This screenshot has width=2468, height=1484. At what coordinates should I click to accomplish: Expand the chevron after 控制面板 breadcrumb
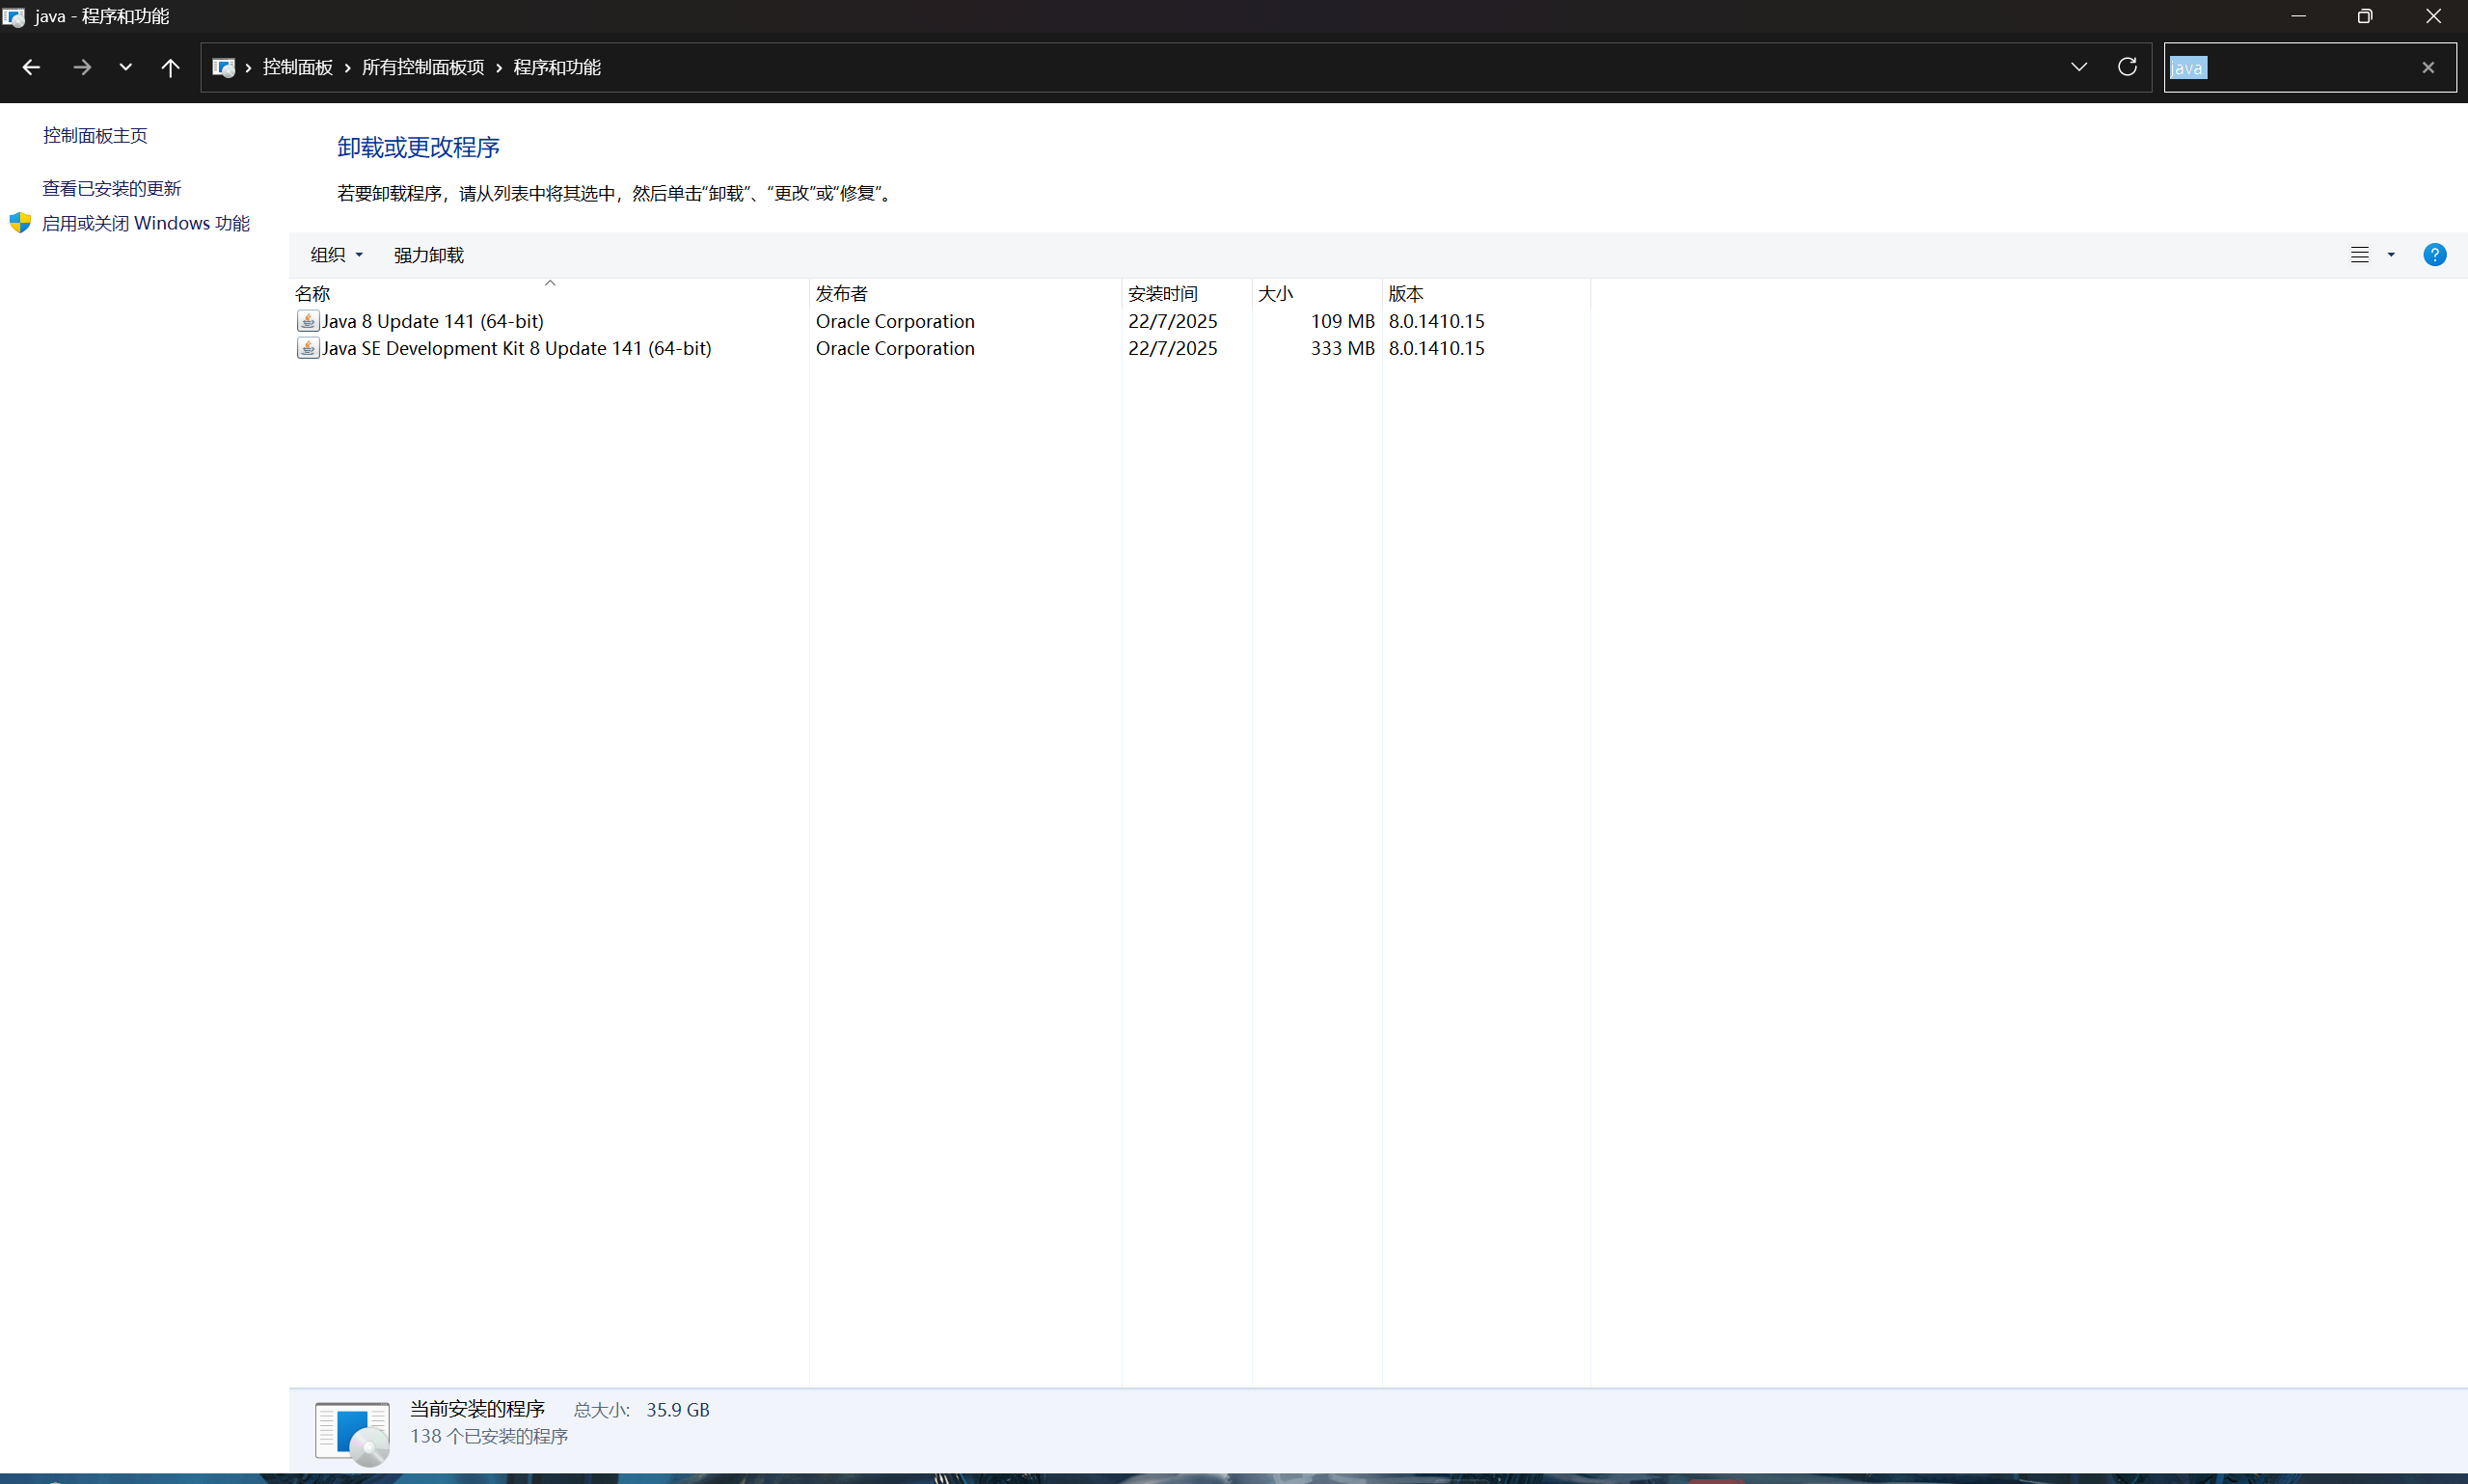(347, 68)
